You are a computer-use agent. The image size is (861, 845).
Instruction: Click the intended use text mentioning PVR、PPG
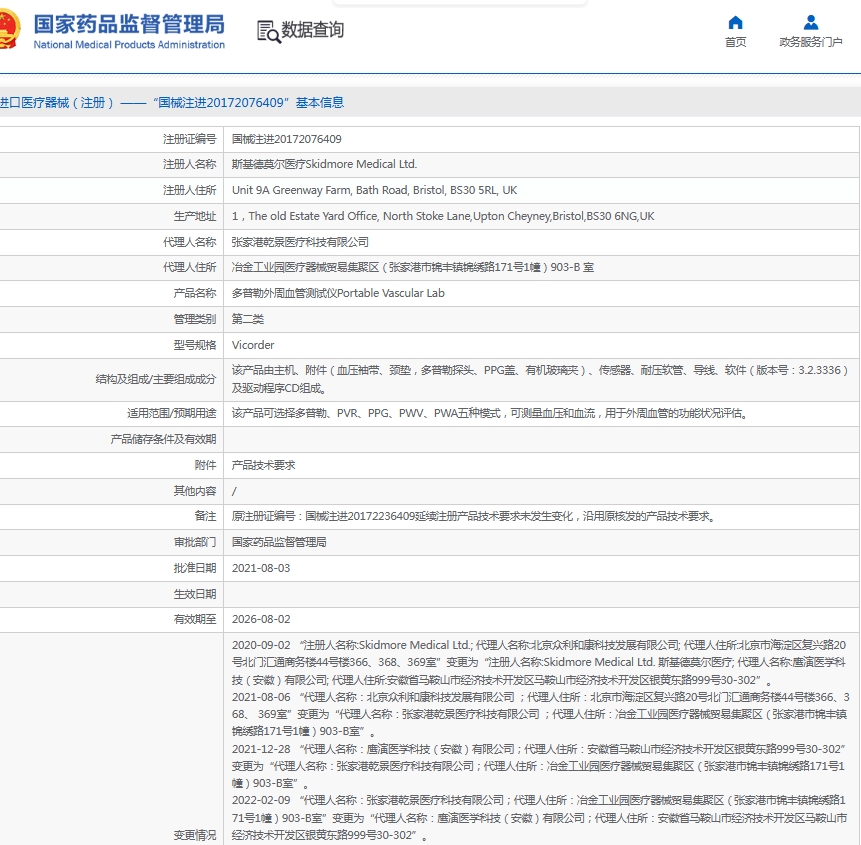(490, 413)
